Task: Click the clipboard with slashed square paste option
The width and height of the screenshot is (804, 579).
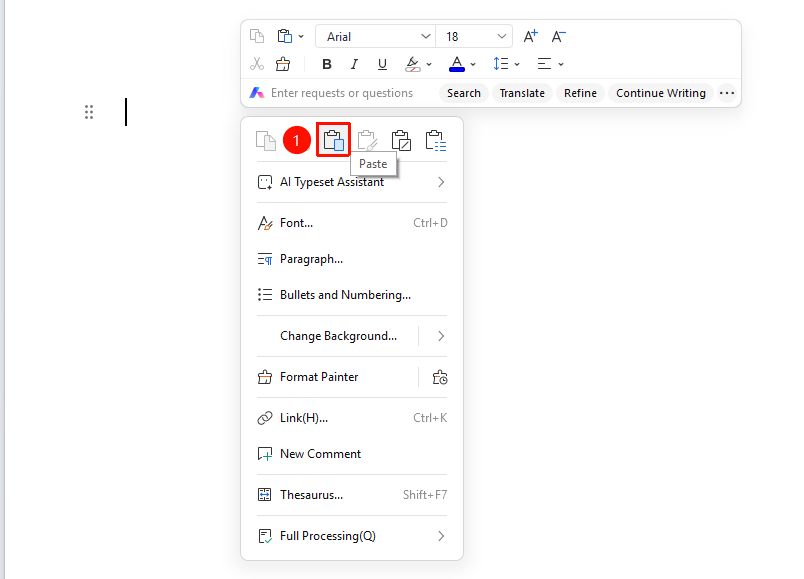Action: 401,141
